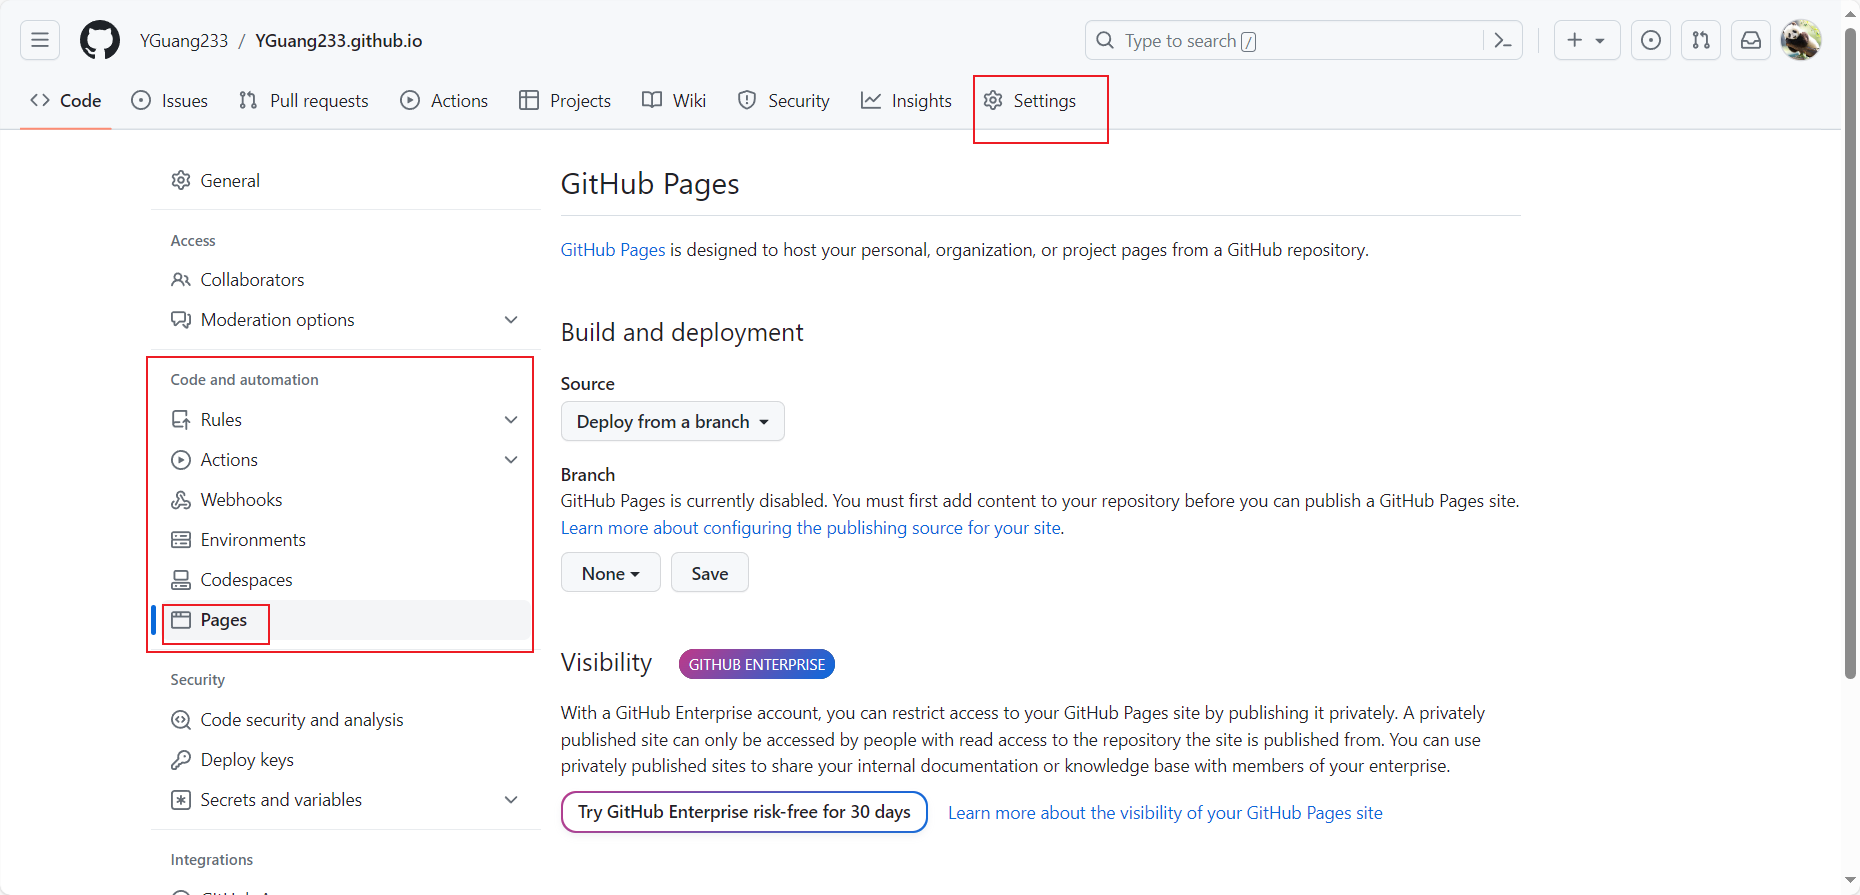This screenshot has width=1860, height=895.
Task: Expand the Rules sidebar section
Action: pyautogui.click(x=511, y=420)
